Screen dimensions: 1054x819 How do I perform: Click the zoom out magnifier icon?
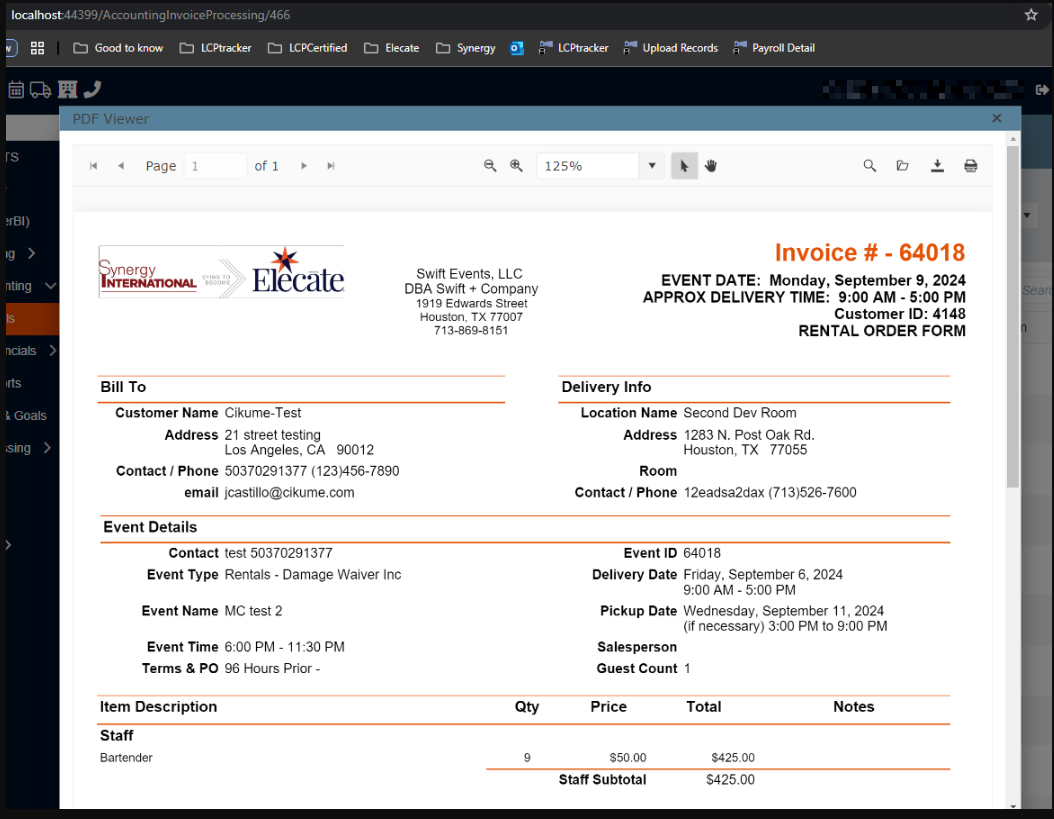(490, 166)
